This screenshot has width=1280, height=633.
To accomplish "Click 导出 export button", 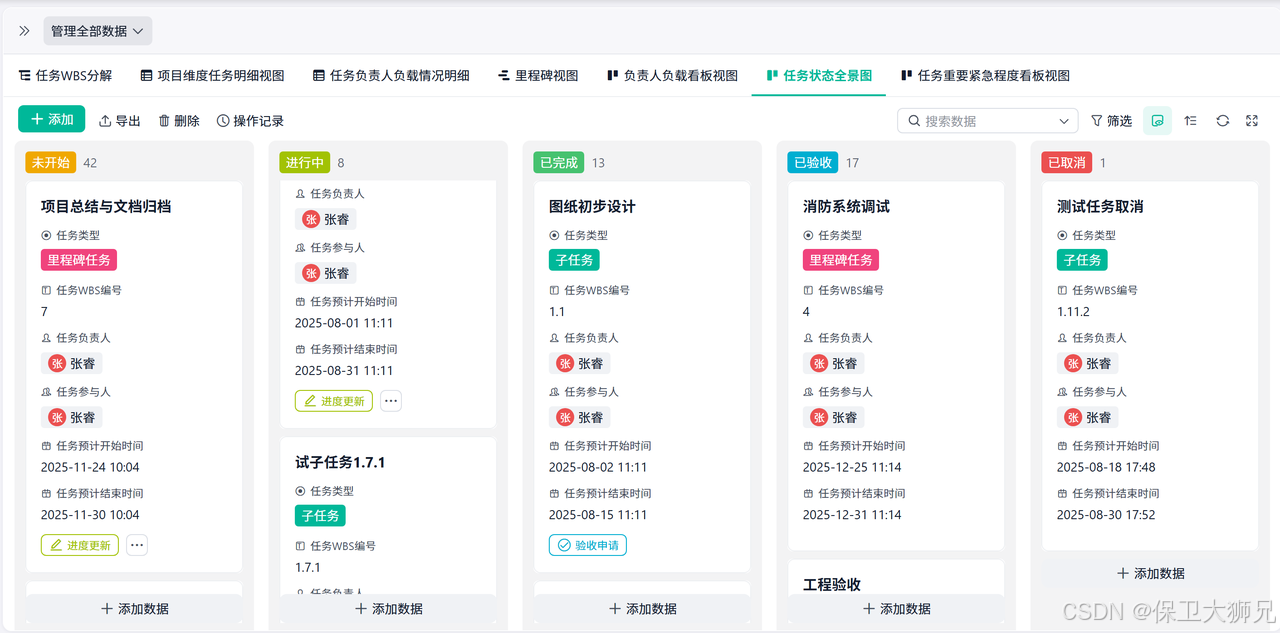I will click(120, 121).
